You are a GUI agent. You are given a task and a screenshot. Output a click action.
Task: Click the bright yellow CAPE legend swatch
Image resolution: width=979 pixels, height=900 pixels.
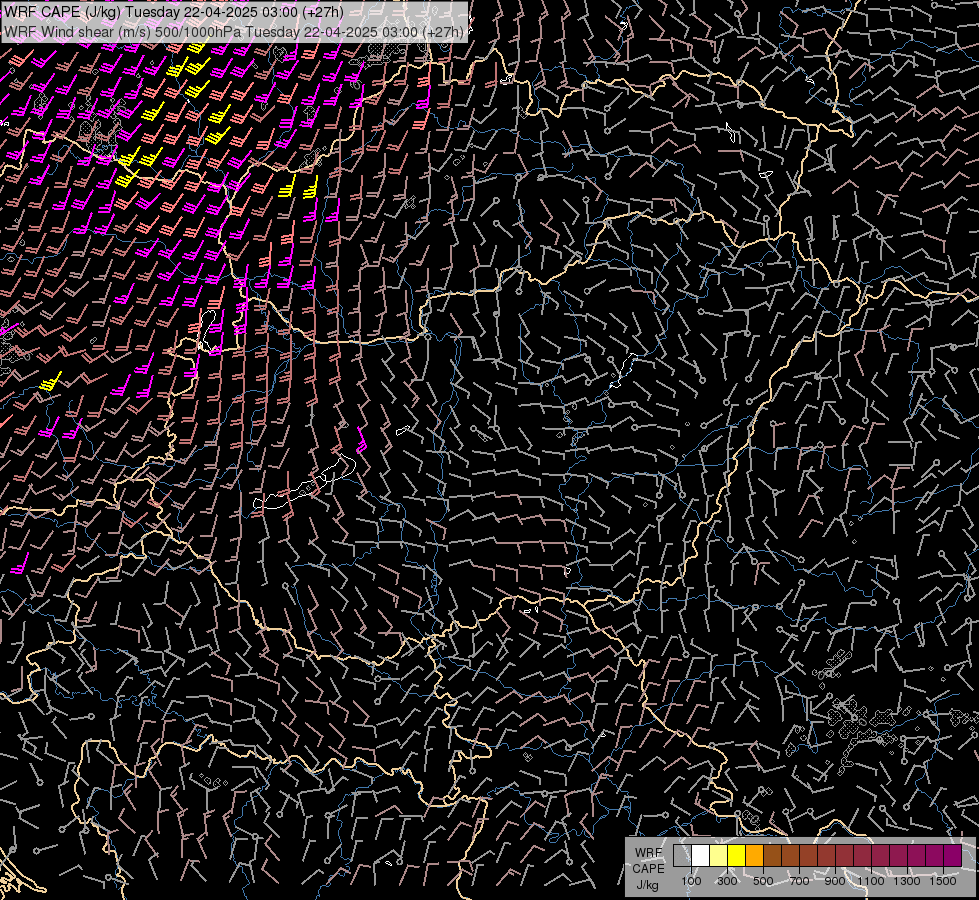737,856
